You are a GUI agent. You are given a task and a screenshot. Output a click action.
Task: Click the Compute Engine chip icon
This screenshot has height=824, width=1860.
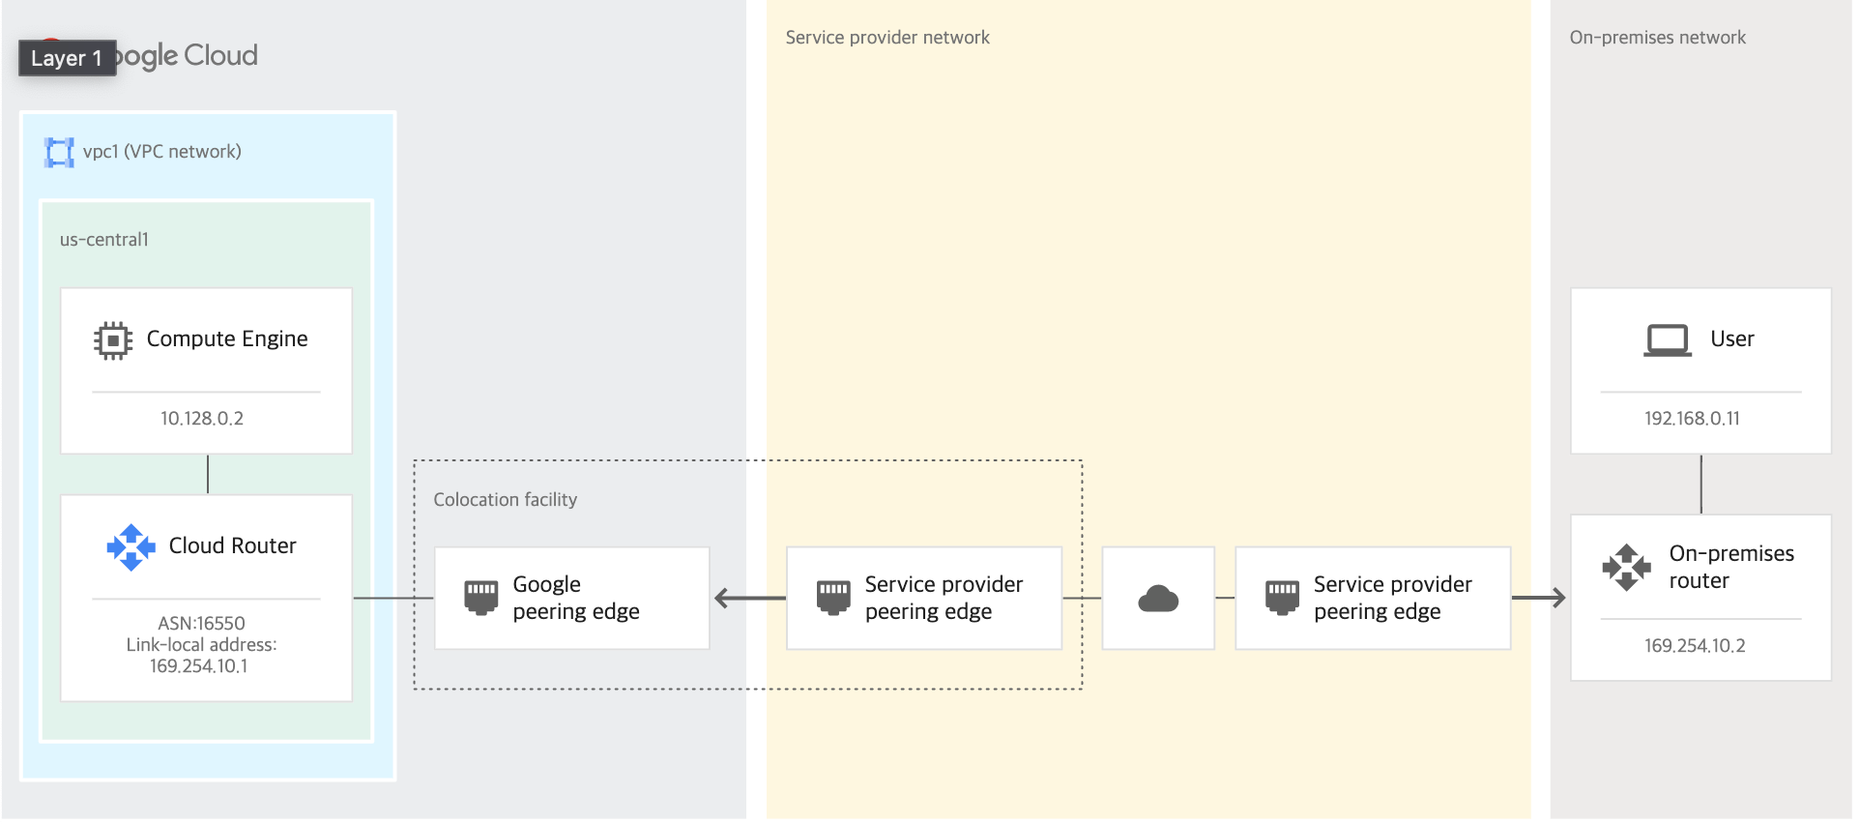(x=113, y=341)
